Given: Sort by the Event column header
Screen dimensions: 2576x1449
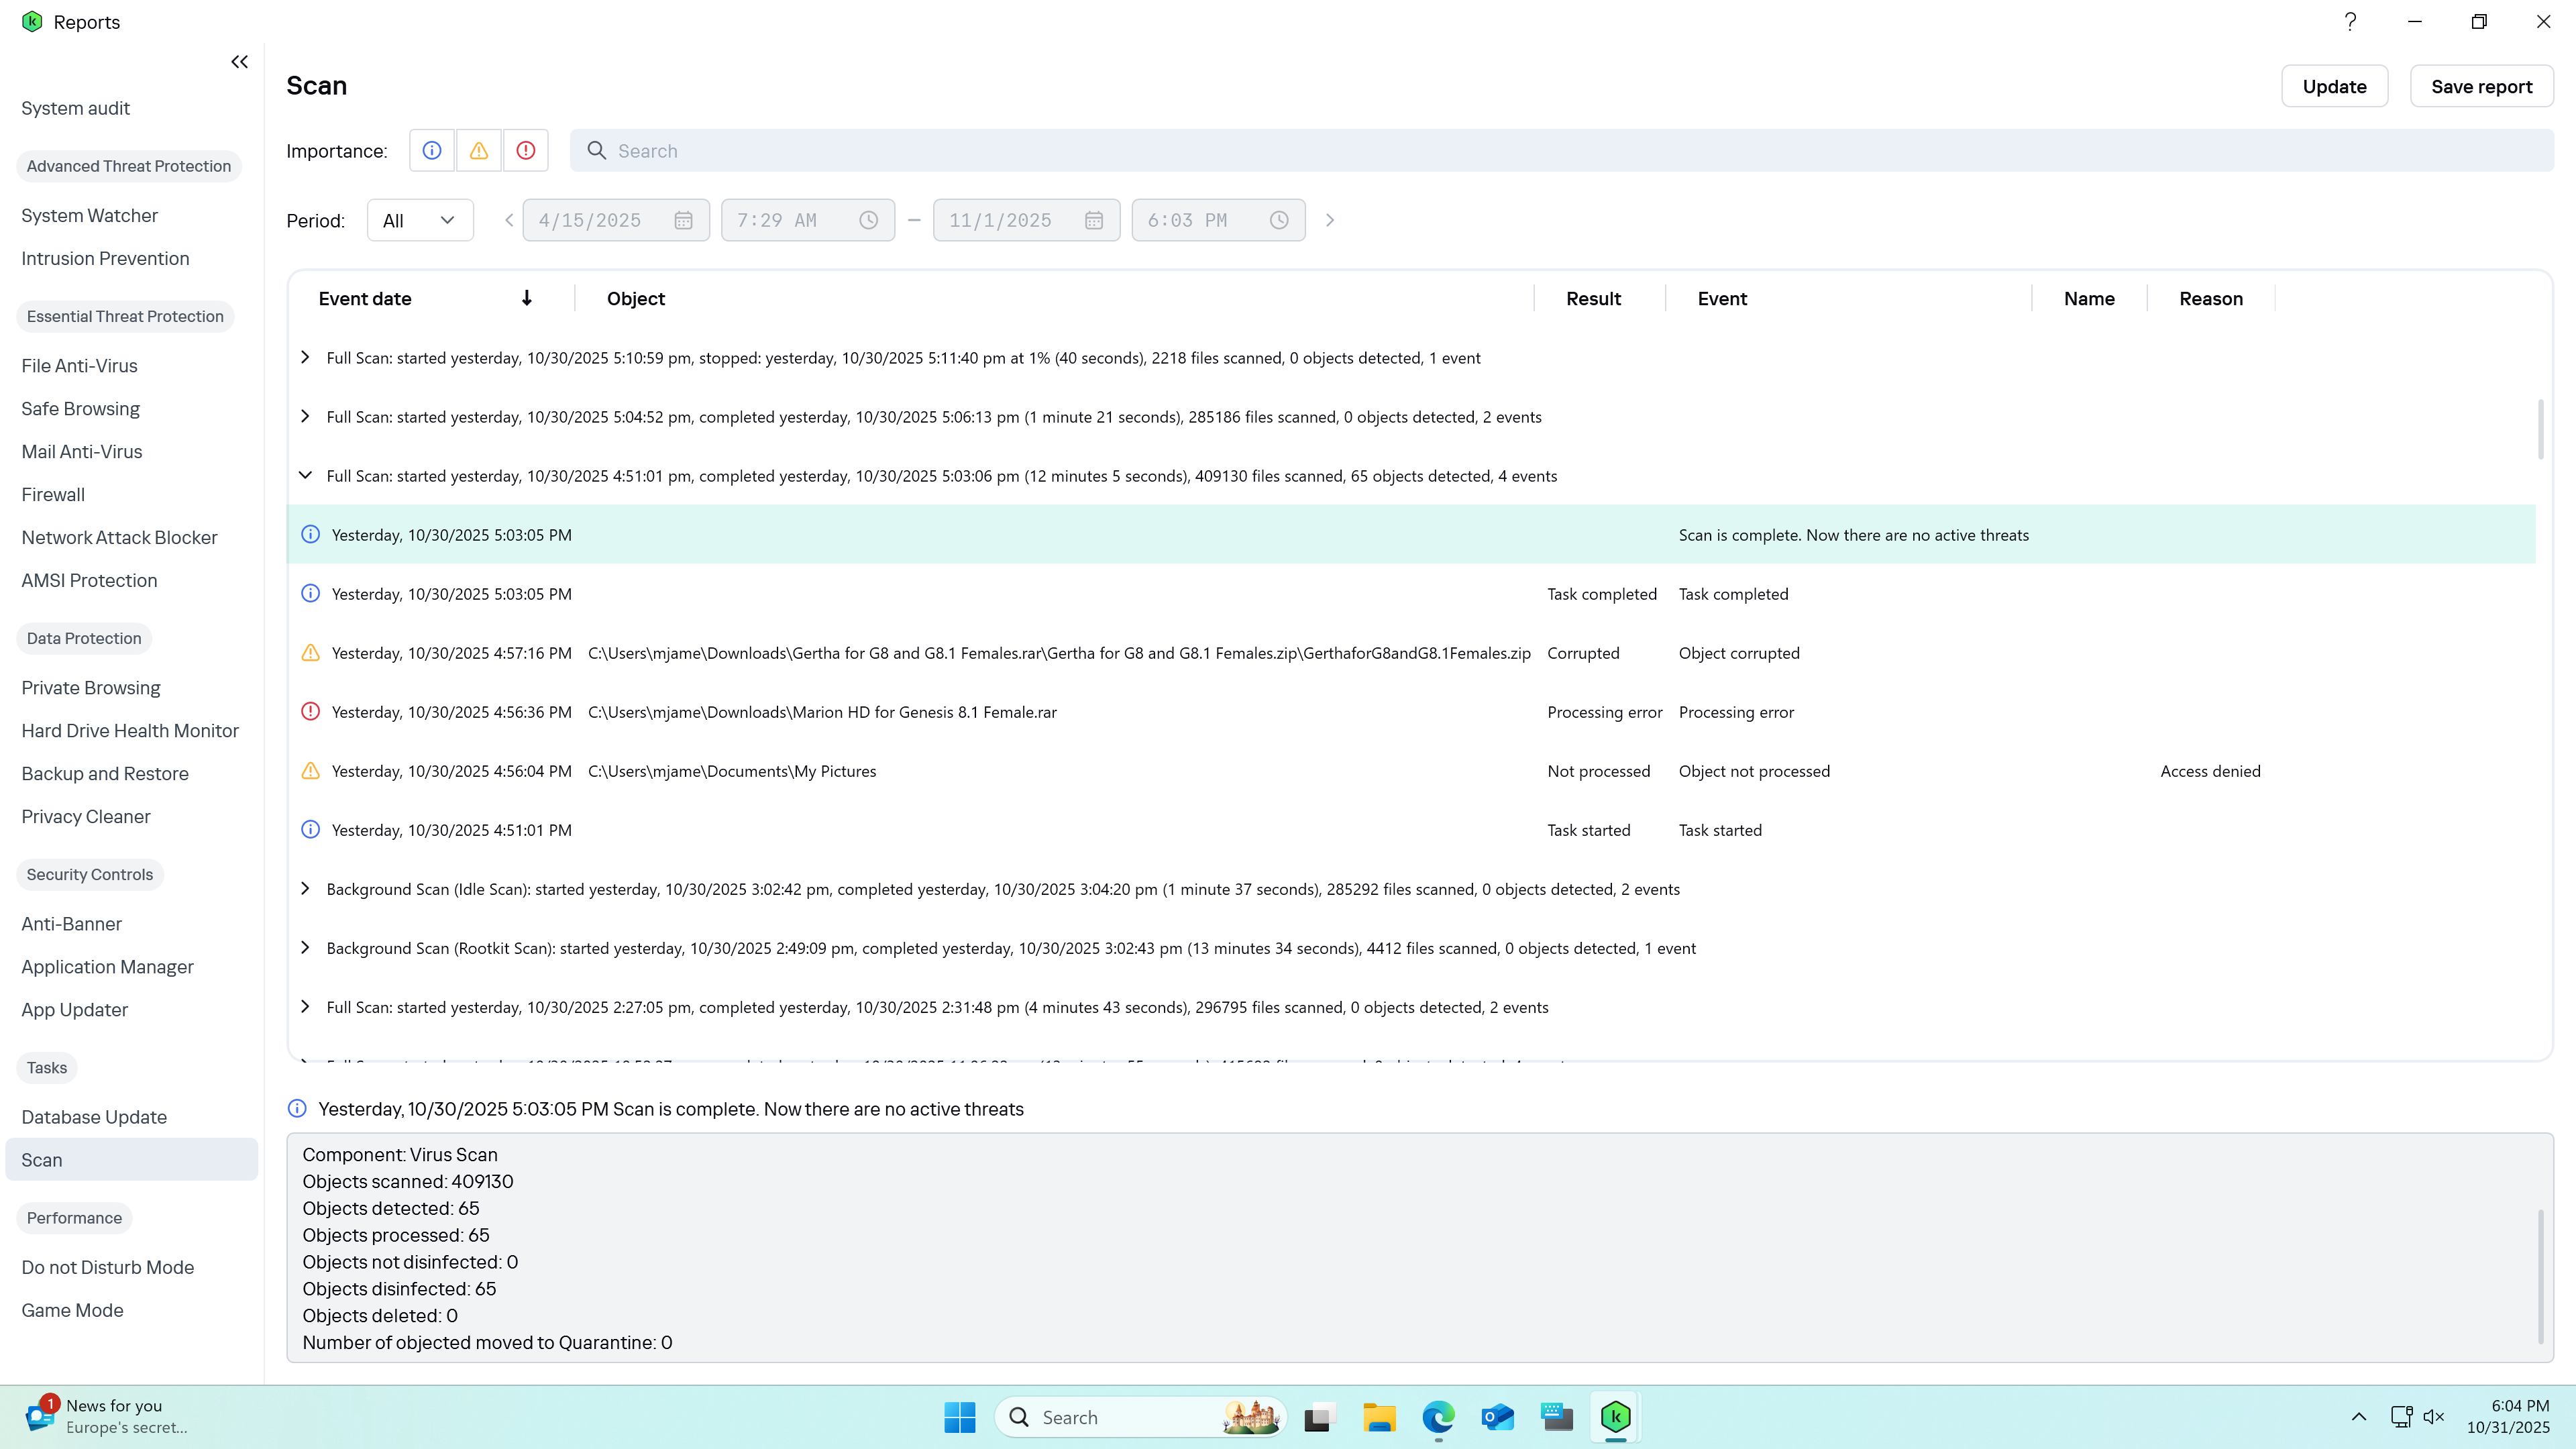Looking at the screenshot, I should tap(1722, 298).
